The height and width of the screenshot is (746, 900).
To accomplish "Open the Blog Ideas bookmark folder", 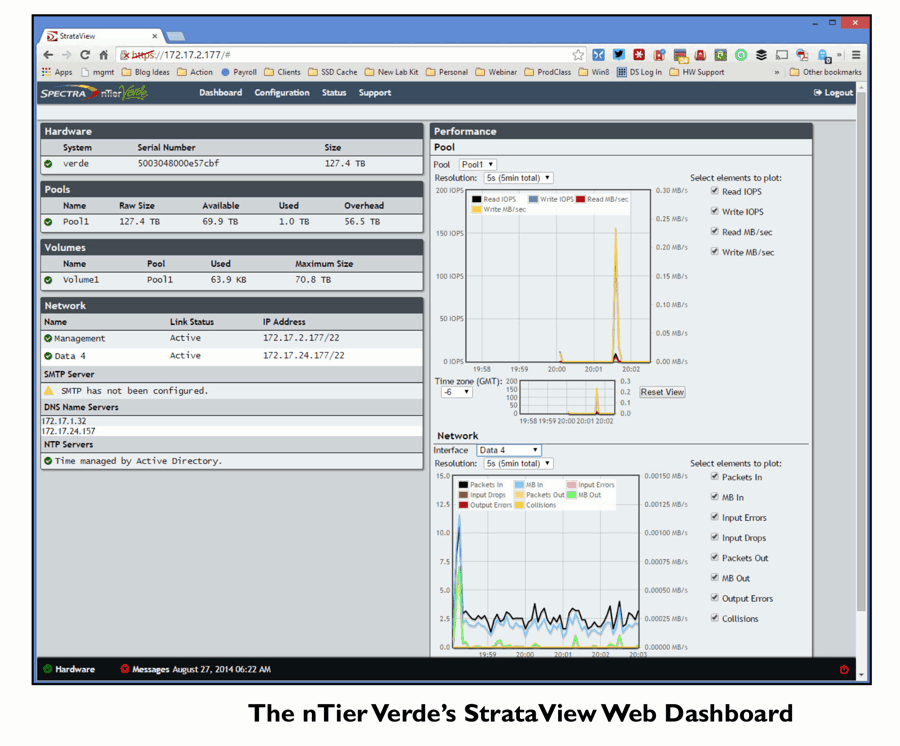I will coord(146,72).
